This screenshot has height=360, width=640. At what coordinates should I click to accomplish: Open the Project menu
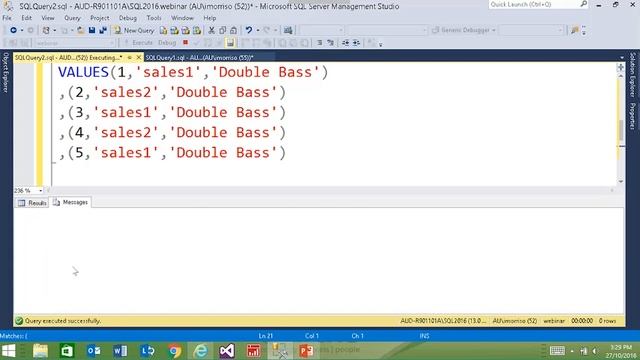[100, 18]
